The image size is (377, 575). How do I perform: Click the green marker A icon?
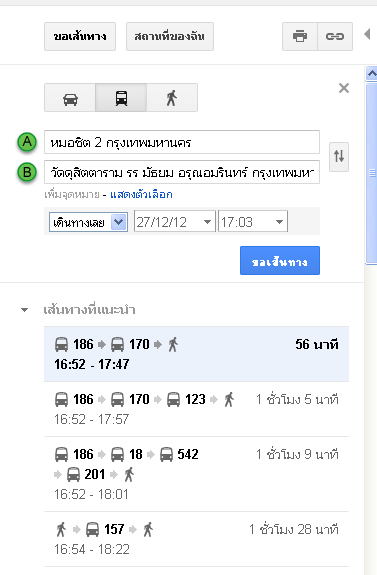tap(27, 142)
